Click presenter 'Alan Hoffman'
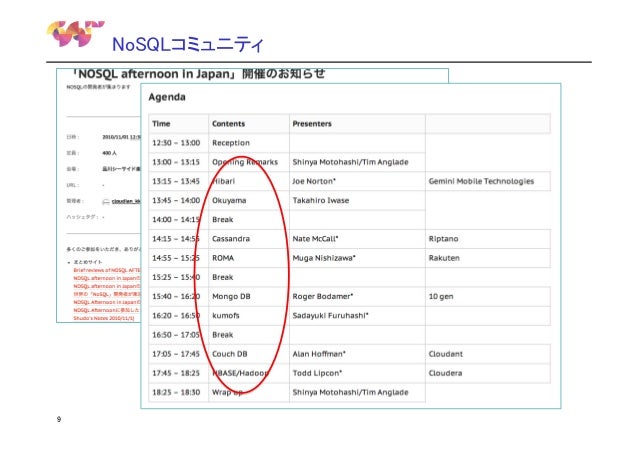Viewport: 638px width, 451px height. (x=319, y=354)
